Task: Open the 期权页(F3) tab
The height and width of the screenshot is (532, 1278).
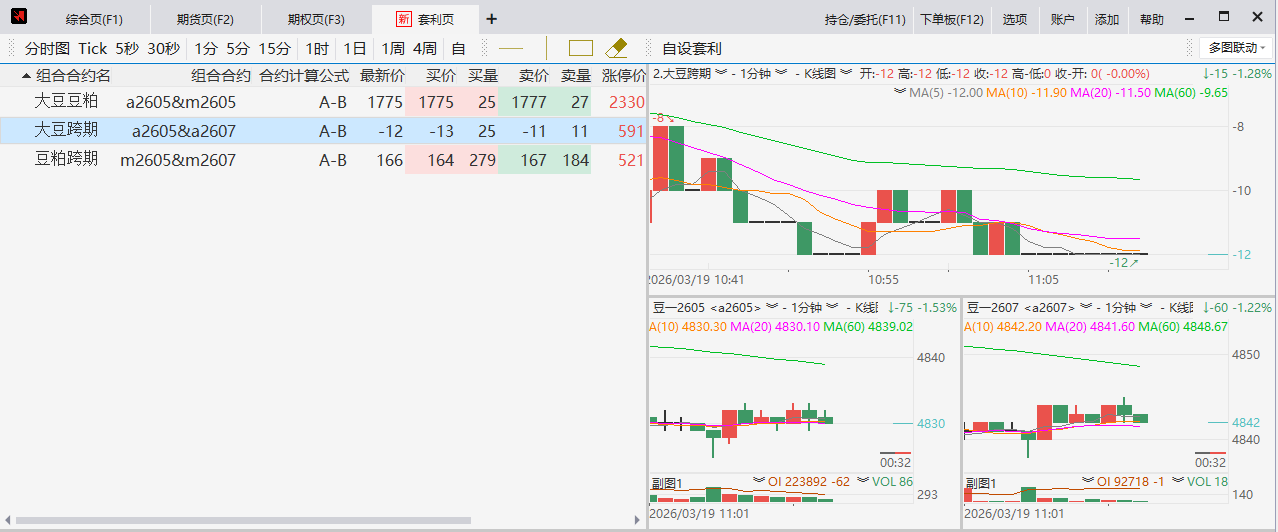Action: [315, 19]
